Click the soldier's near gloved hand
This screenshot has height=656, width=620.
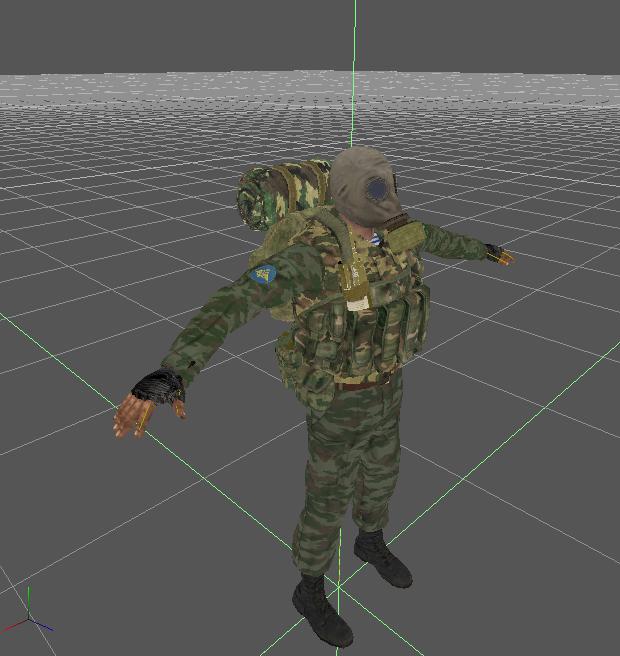click(x=149, y=403)
